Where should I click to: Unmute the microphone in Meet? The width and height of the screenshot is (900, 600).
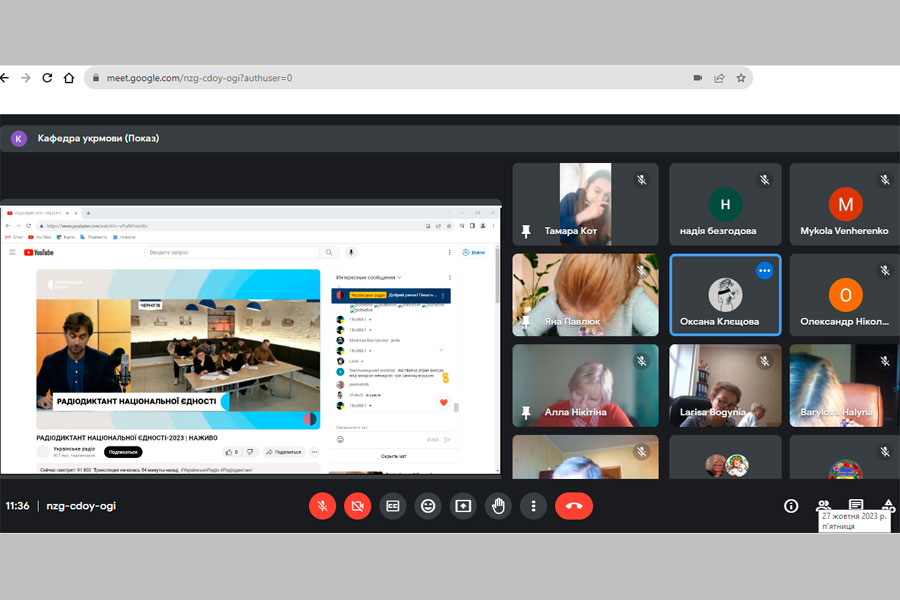pos(323,506)
